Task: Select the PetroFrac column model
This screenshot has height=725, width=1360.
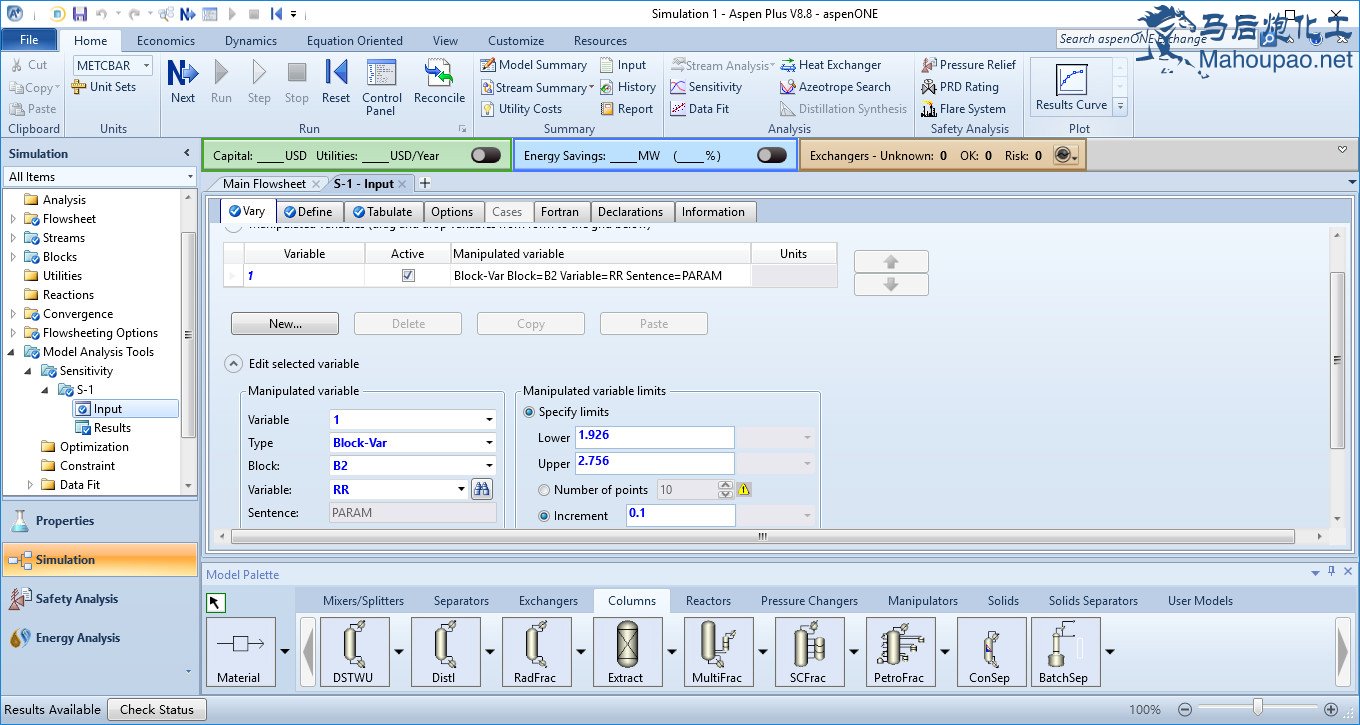Action: pyautogui.click(x=901, y=653)
